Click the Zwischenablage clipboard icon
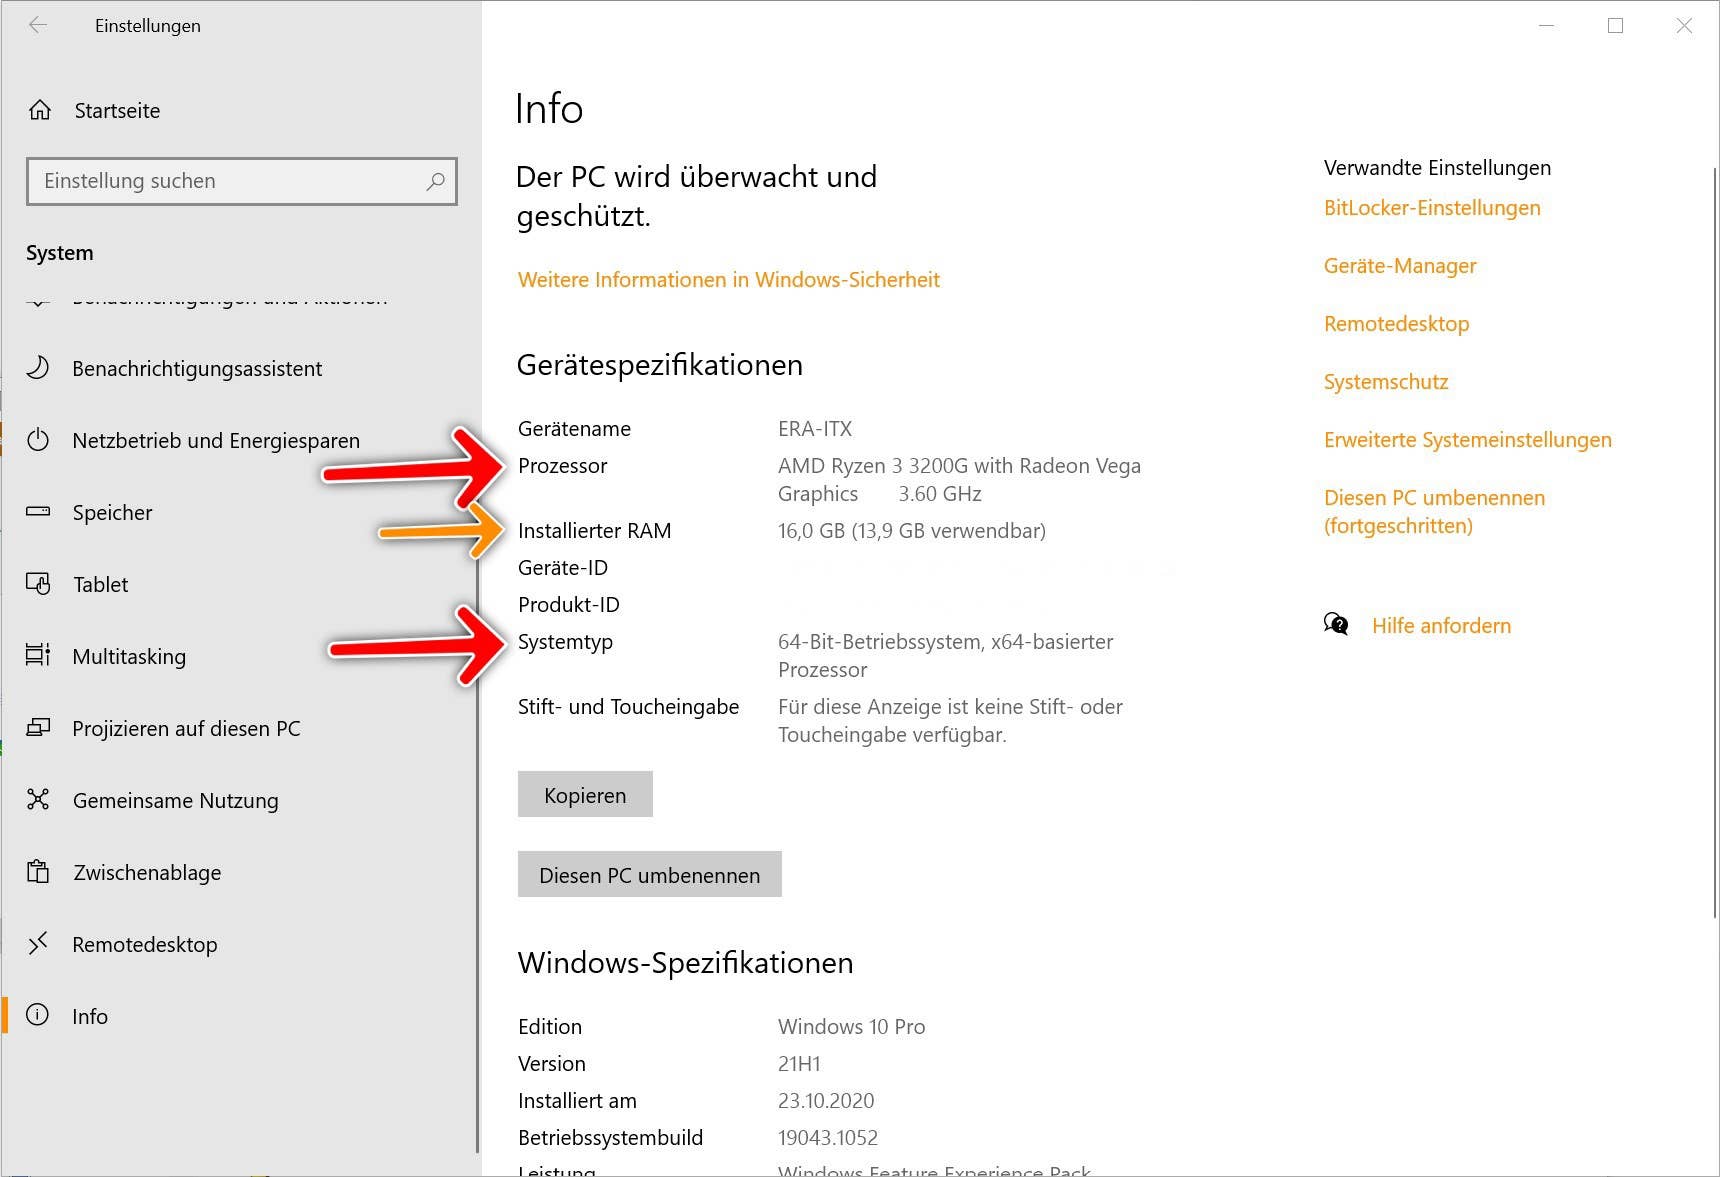 coord(39,872)
